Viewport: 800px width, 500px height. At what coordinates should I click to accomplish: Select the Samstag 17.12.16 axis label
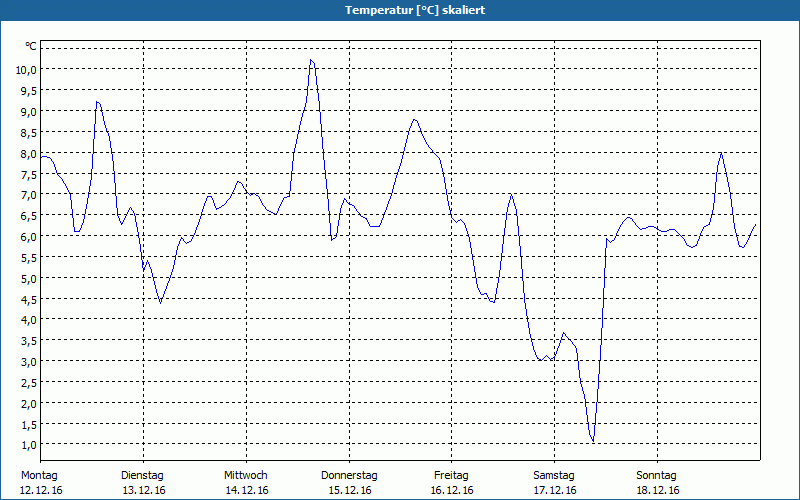point(554,483)
